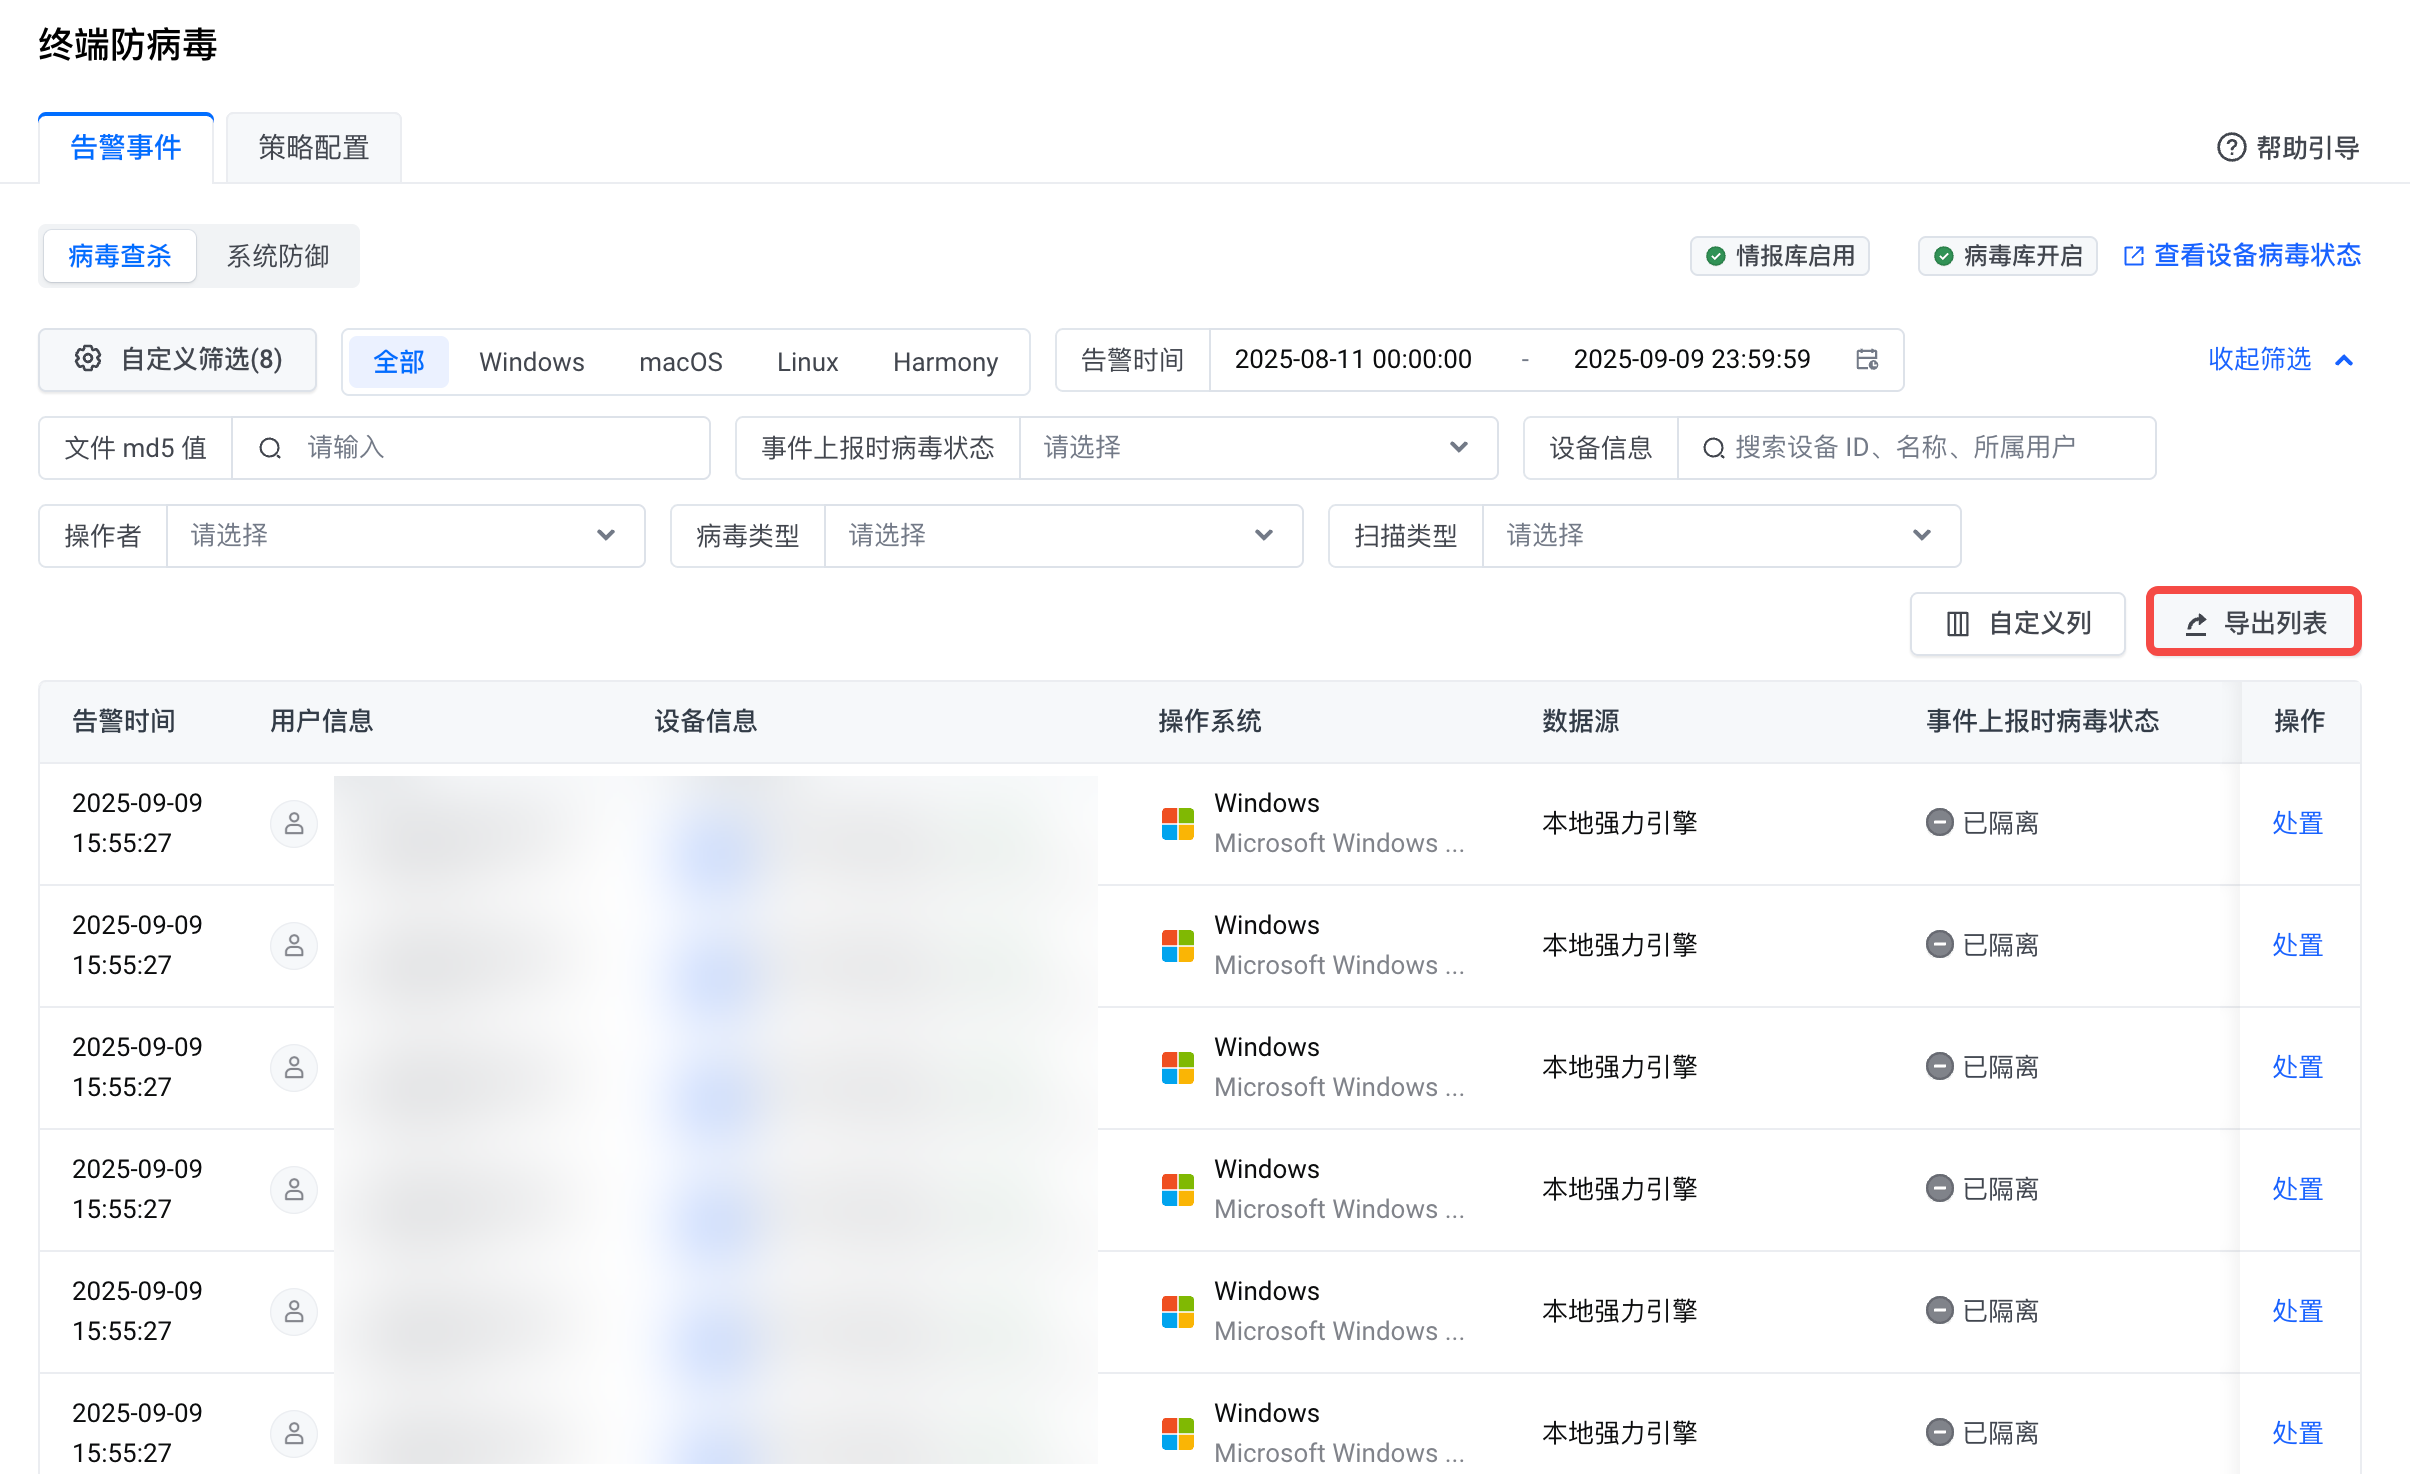Click the 病毒库开启 status badge
Viewport: 2410px width, 1474px height.
2008,256
